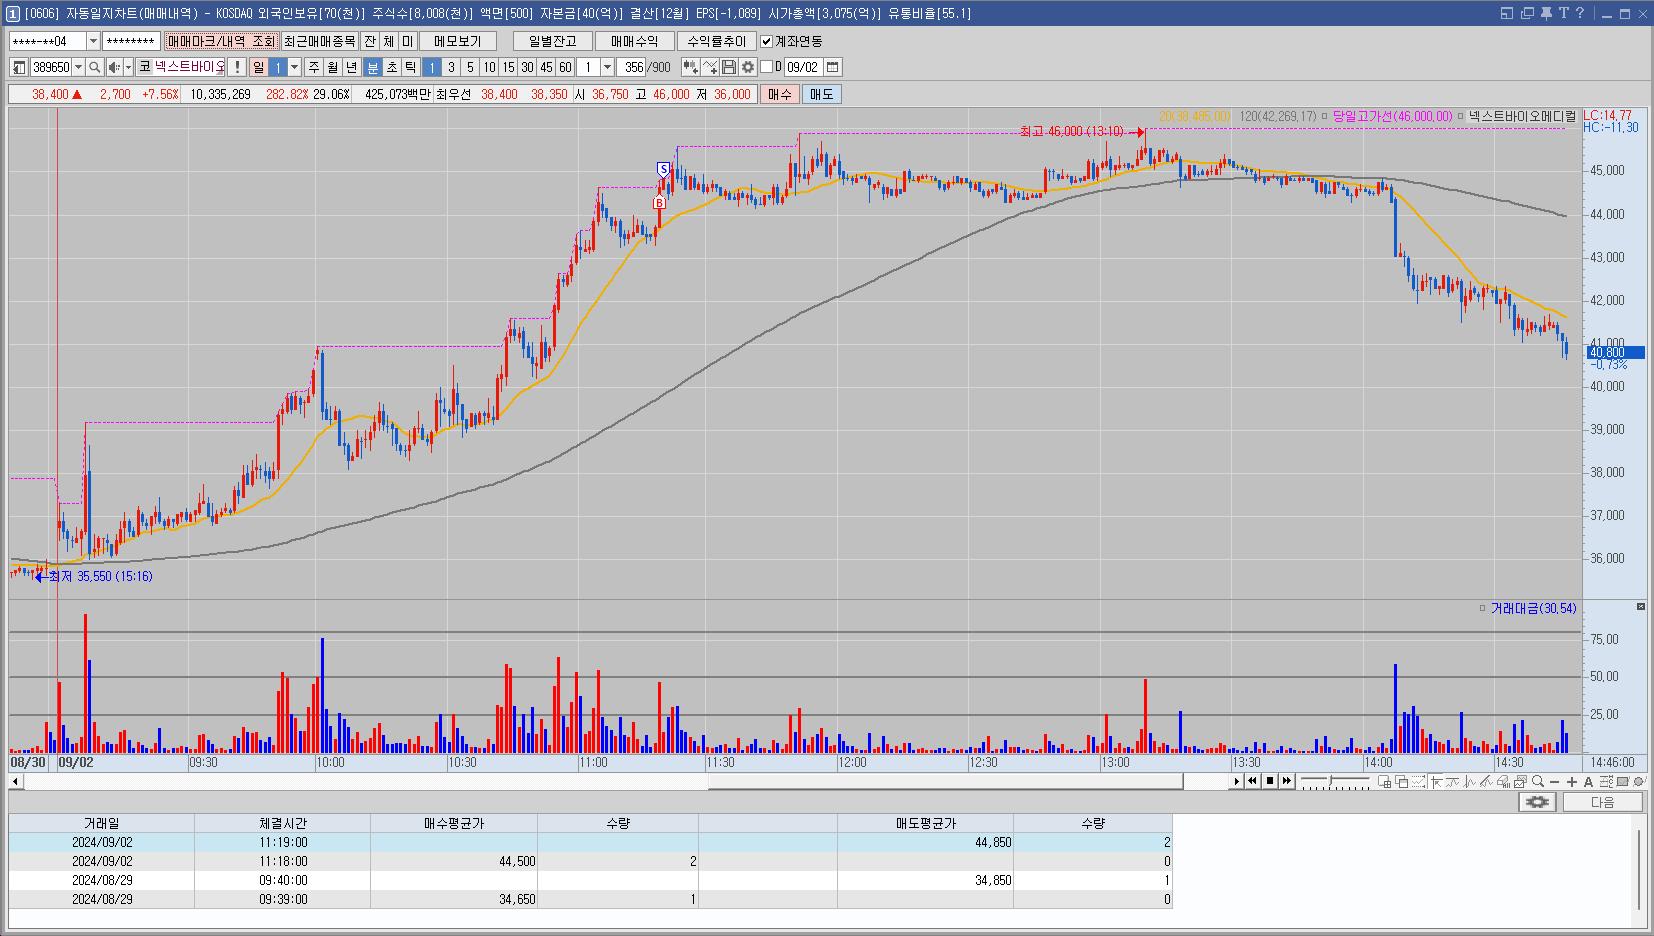Open the calendar date picker icon
This screenshot has width=1654, height=936.
click(832, 67)
